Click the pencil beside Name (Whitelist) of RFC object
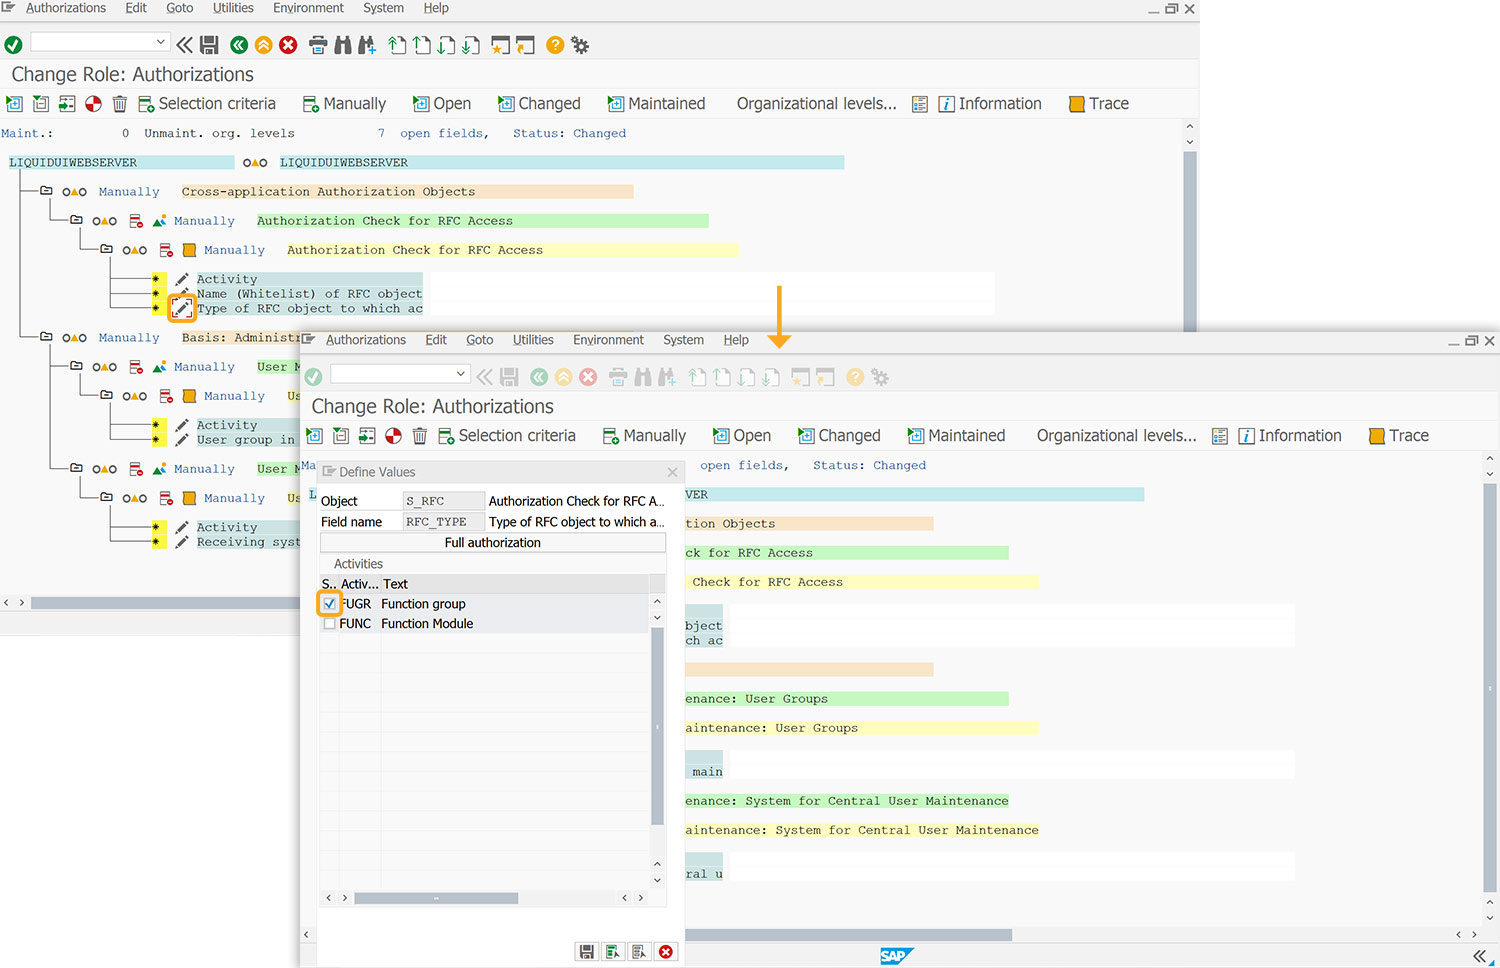Image resolution: width=1500 pixels, height=968 pixels. [x=182, y=293]
